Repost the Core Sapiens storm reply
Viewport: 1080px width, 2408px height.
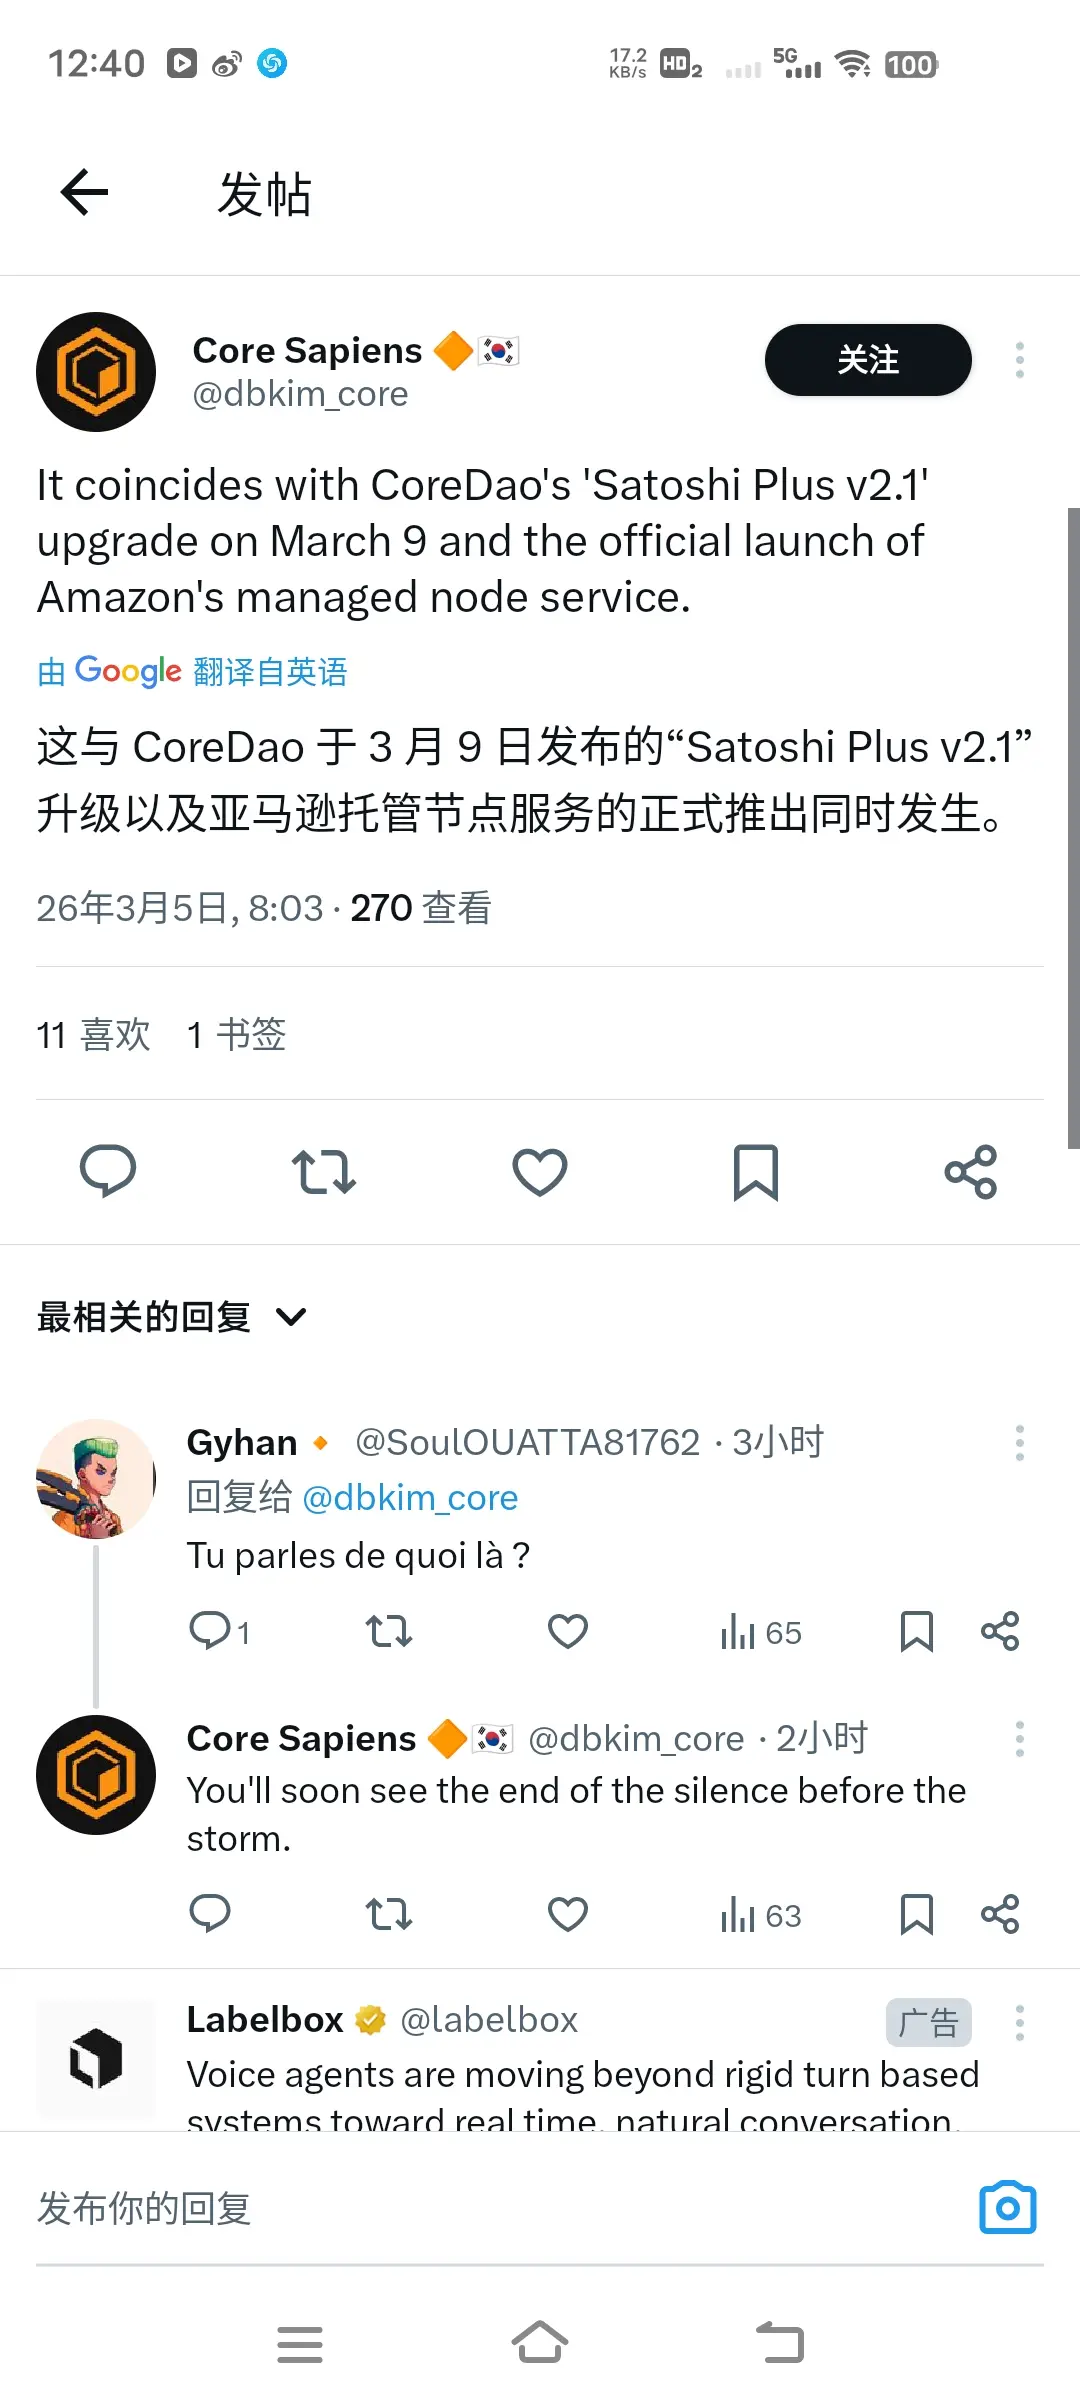click(389, 1914)
